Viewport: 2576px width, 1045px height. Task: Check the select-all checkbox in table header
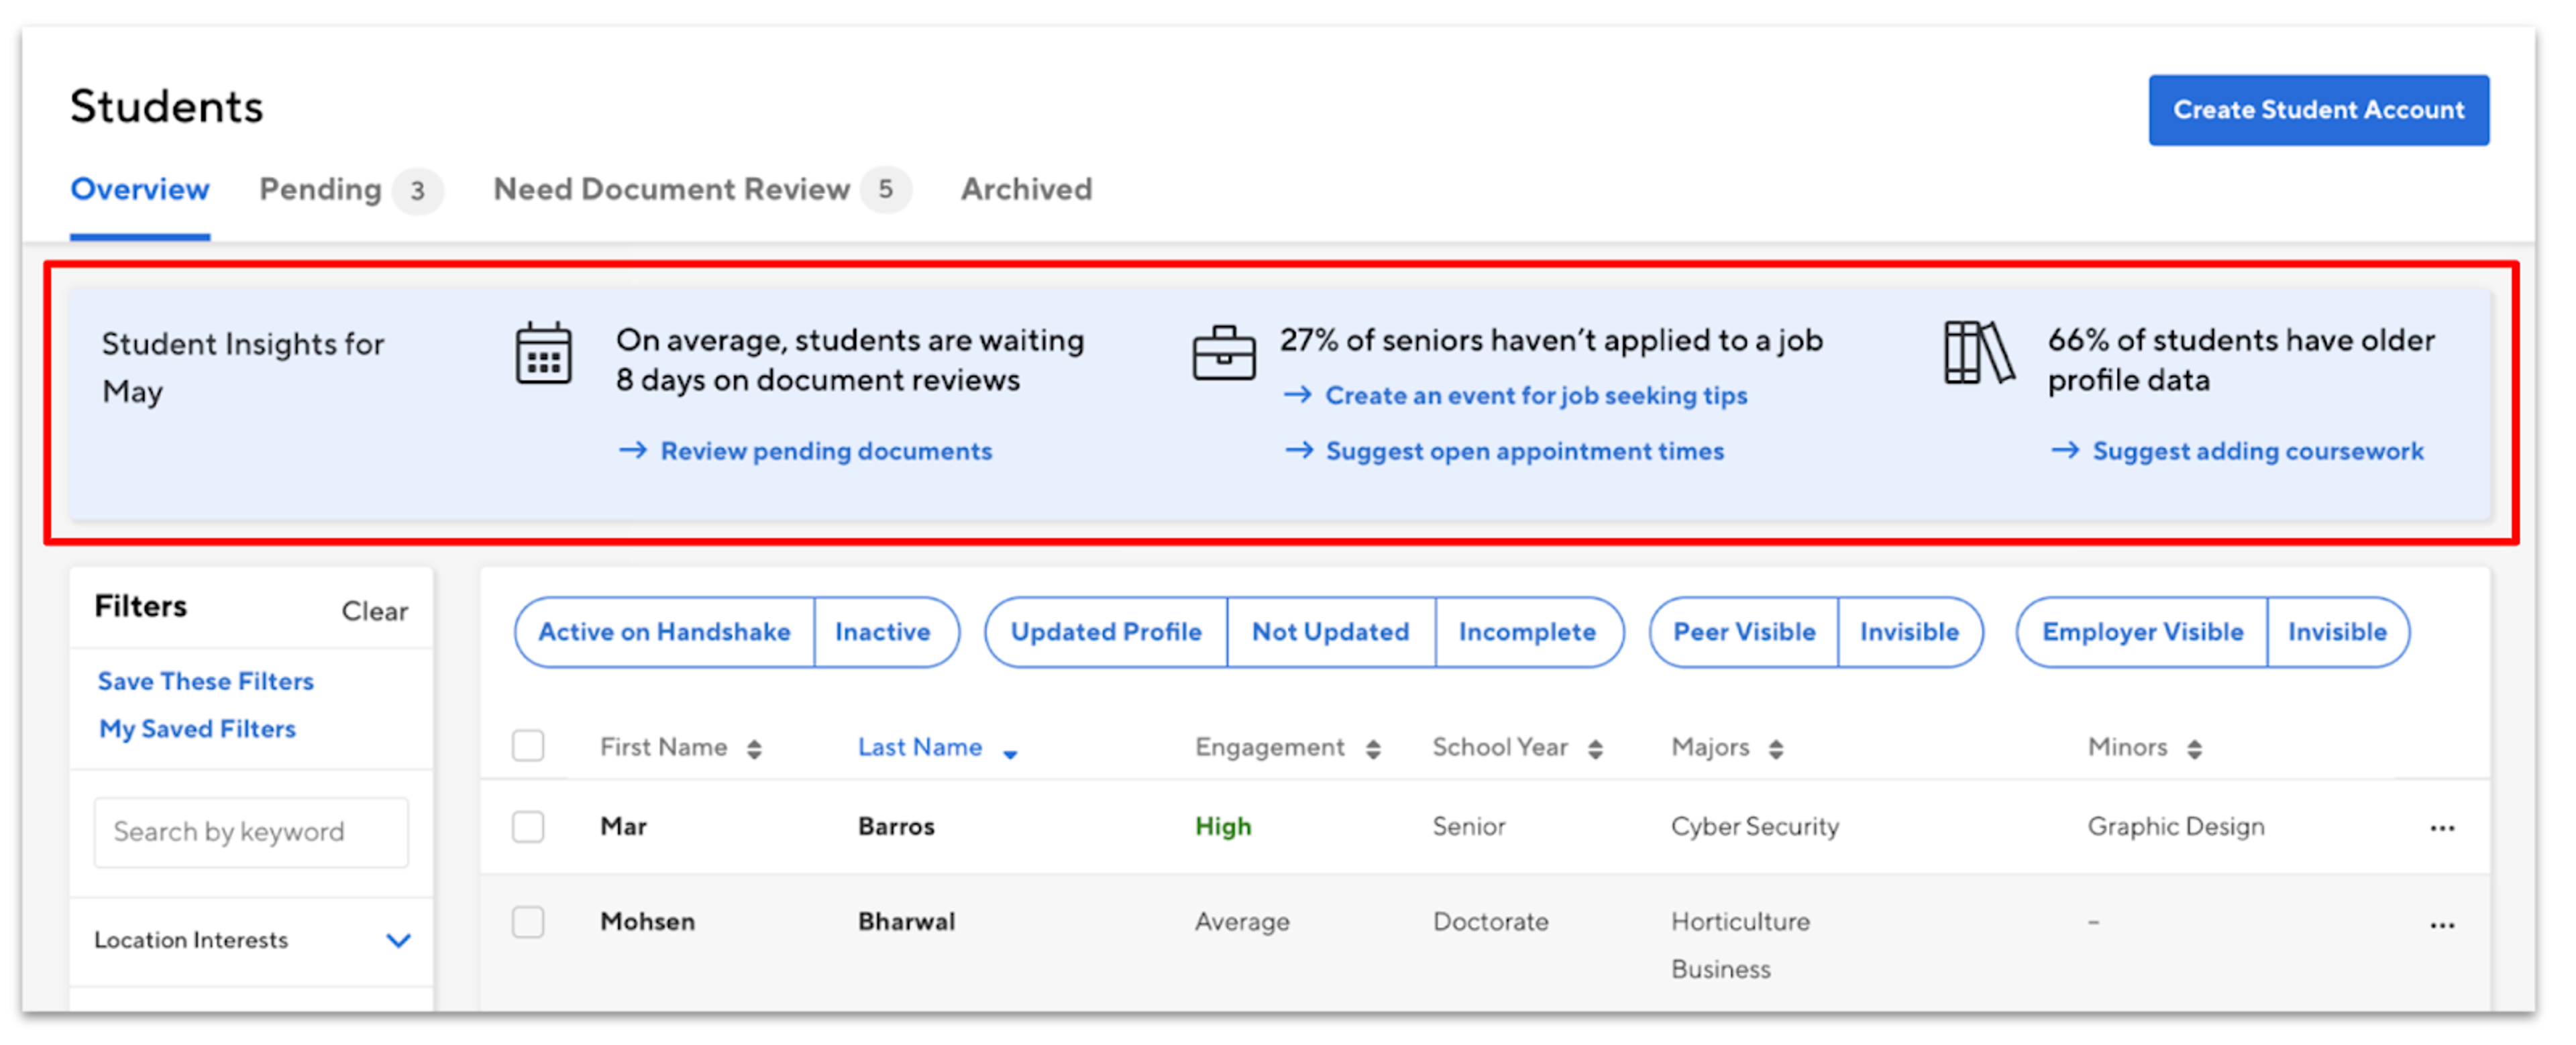tap(528, 746)
